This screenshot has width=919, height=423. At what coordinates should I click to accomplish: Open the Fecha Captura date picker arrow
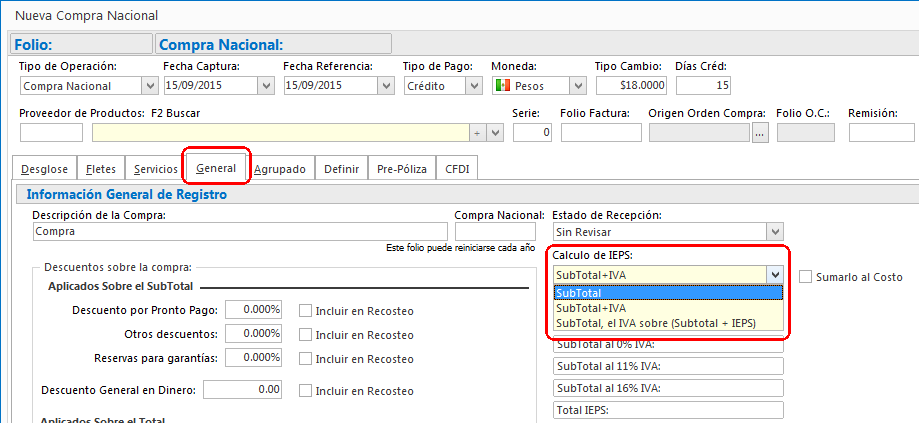267,86
